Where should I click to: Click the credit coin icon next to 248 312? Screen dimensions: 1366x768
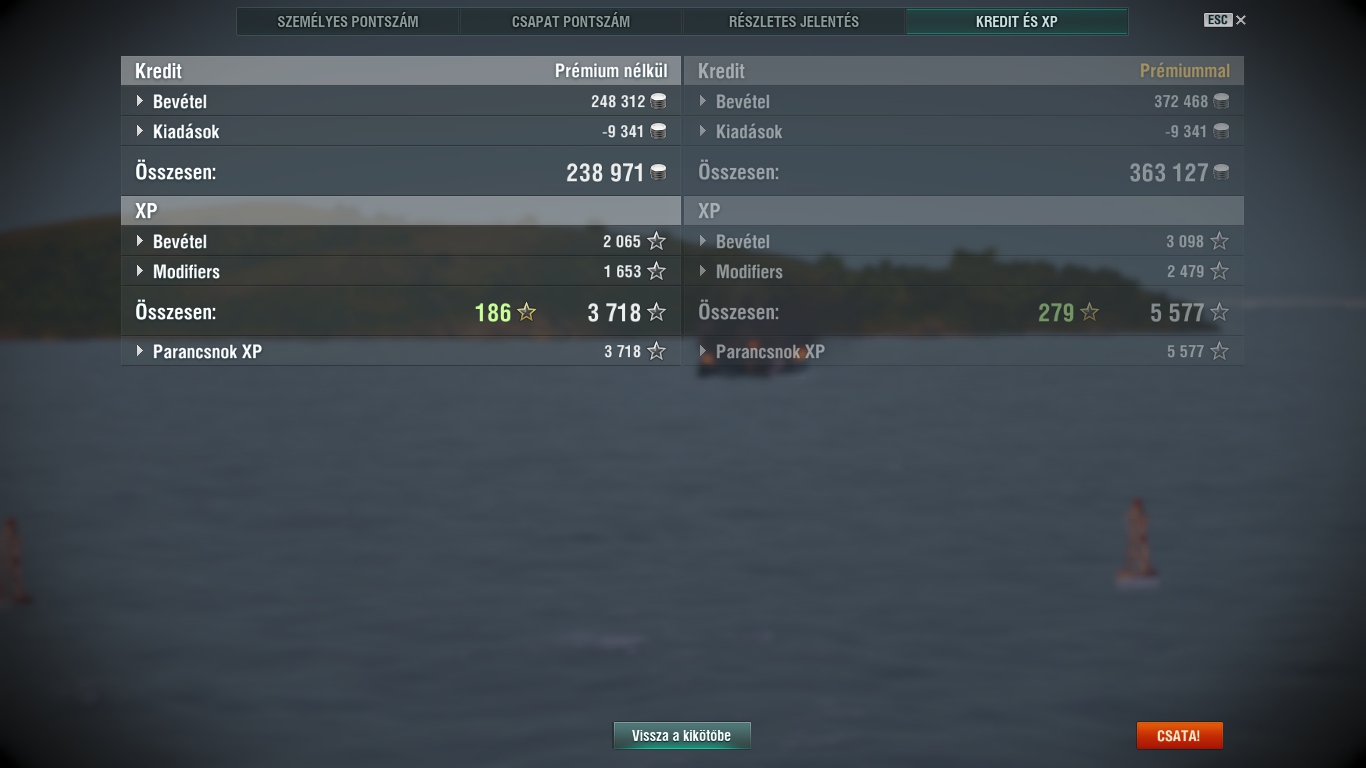[x=658, y=101]
